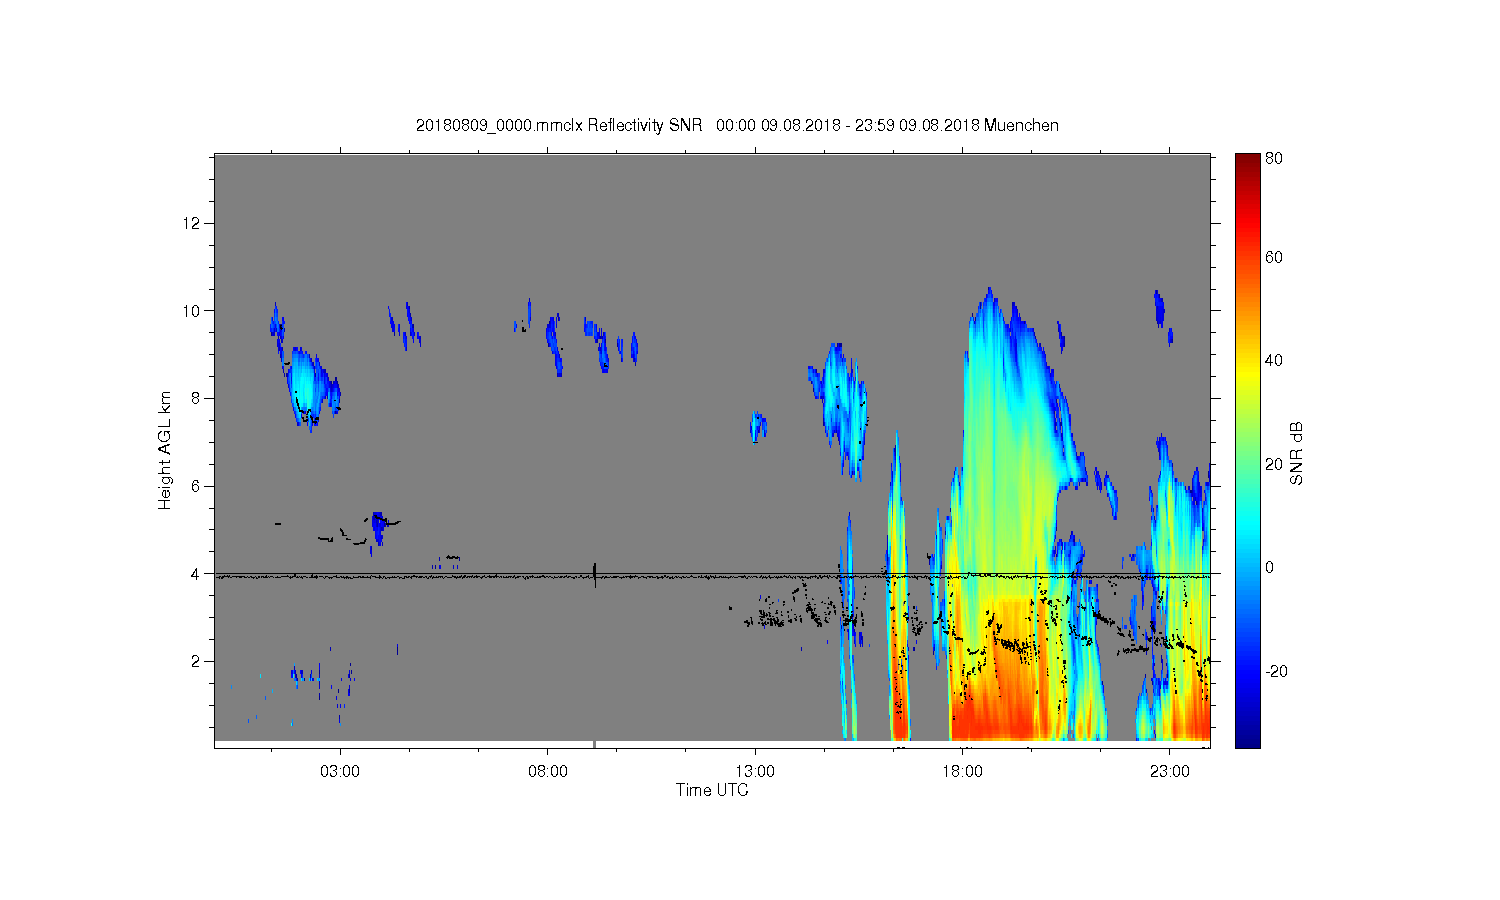
Task: Click the colorbar value 40
Action: [1274, 360]
